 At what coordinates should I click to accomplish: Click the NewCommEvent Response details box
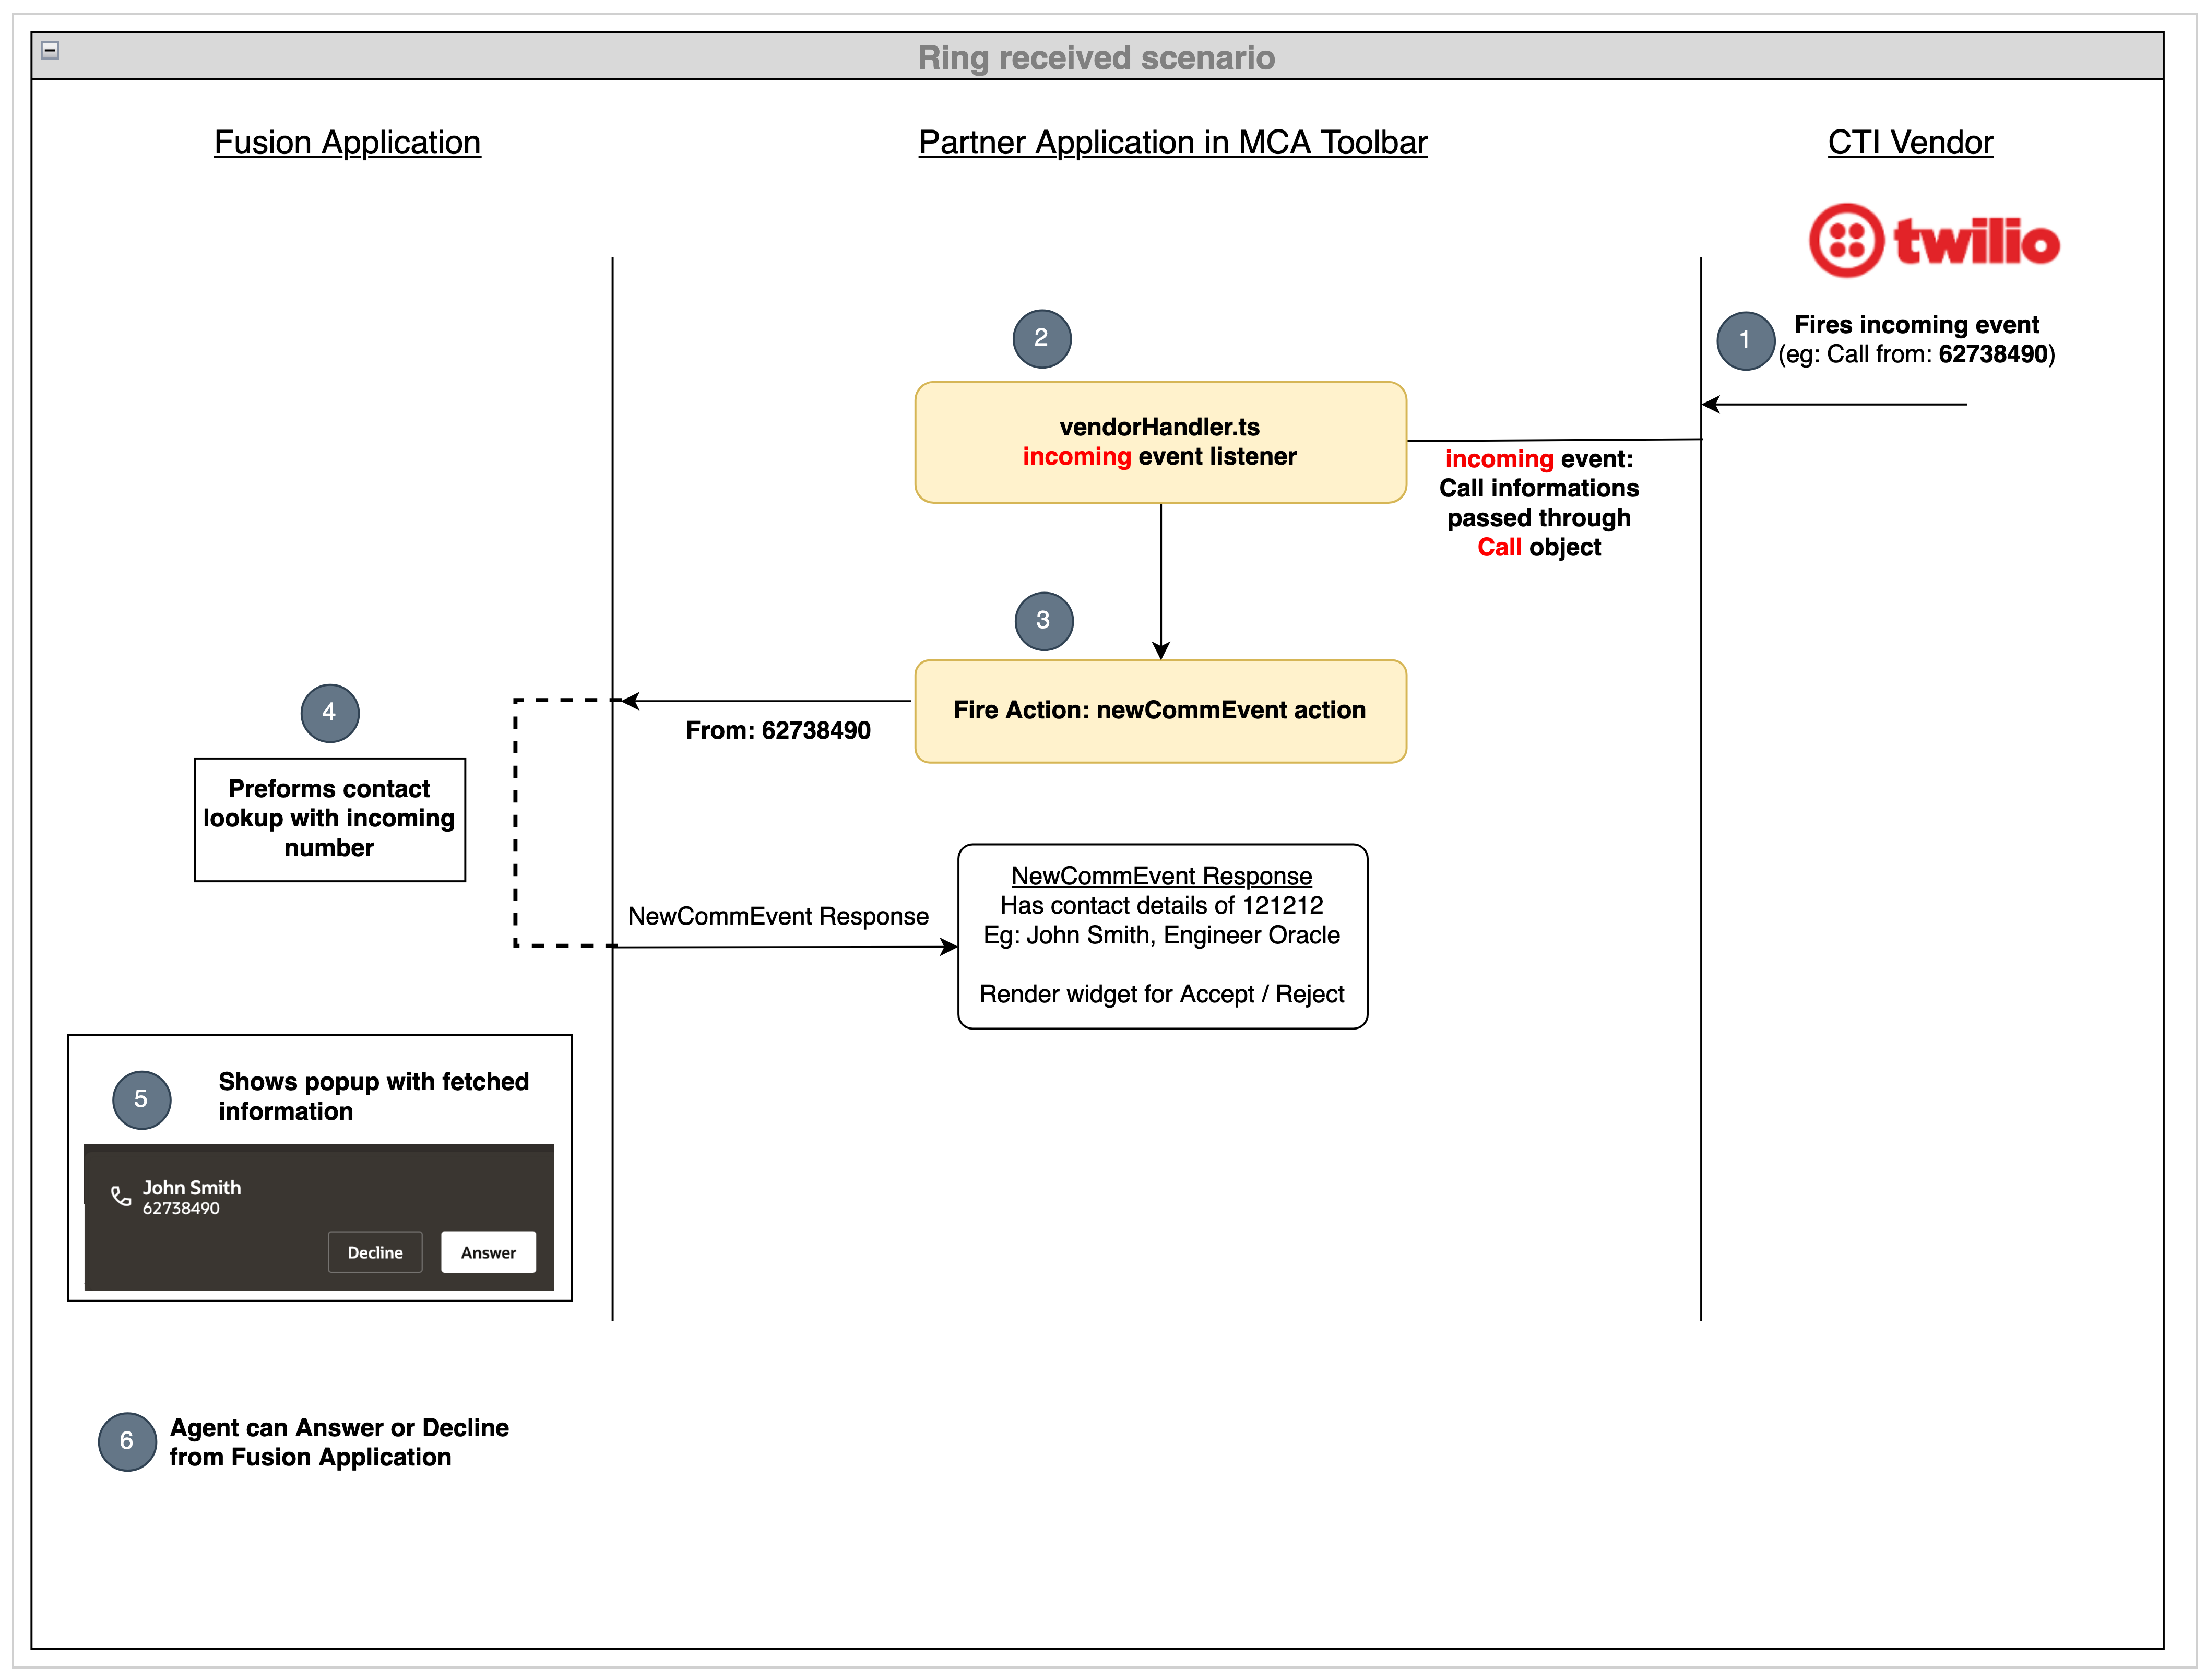[x=1162, y=935]
